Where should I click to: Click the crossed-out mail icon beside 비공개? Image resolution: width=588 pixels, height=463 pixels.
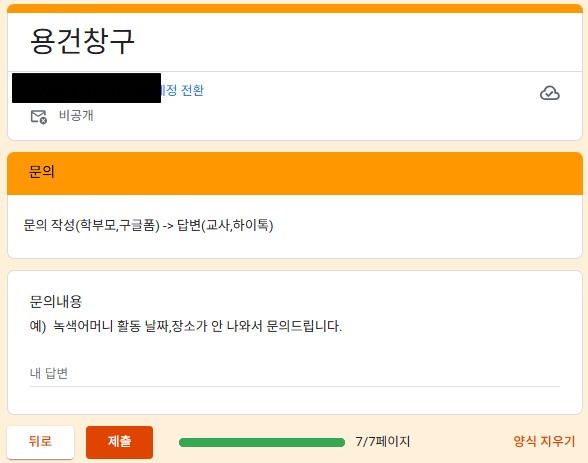[39, 117]
